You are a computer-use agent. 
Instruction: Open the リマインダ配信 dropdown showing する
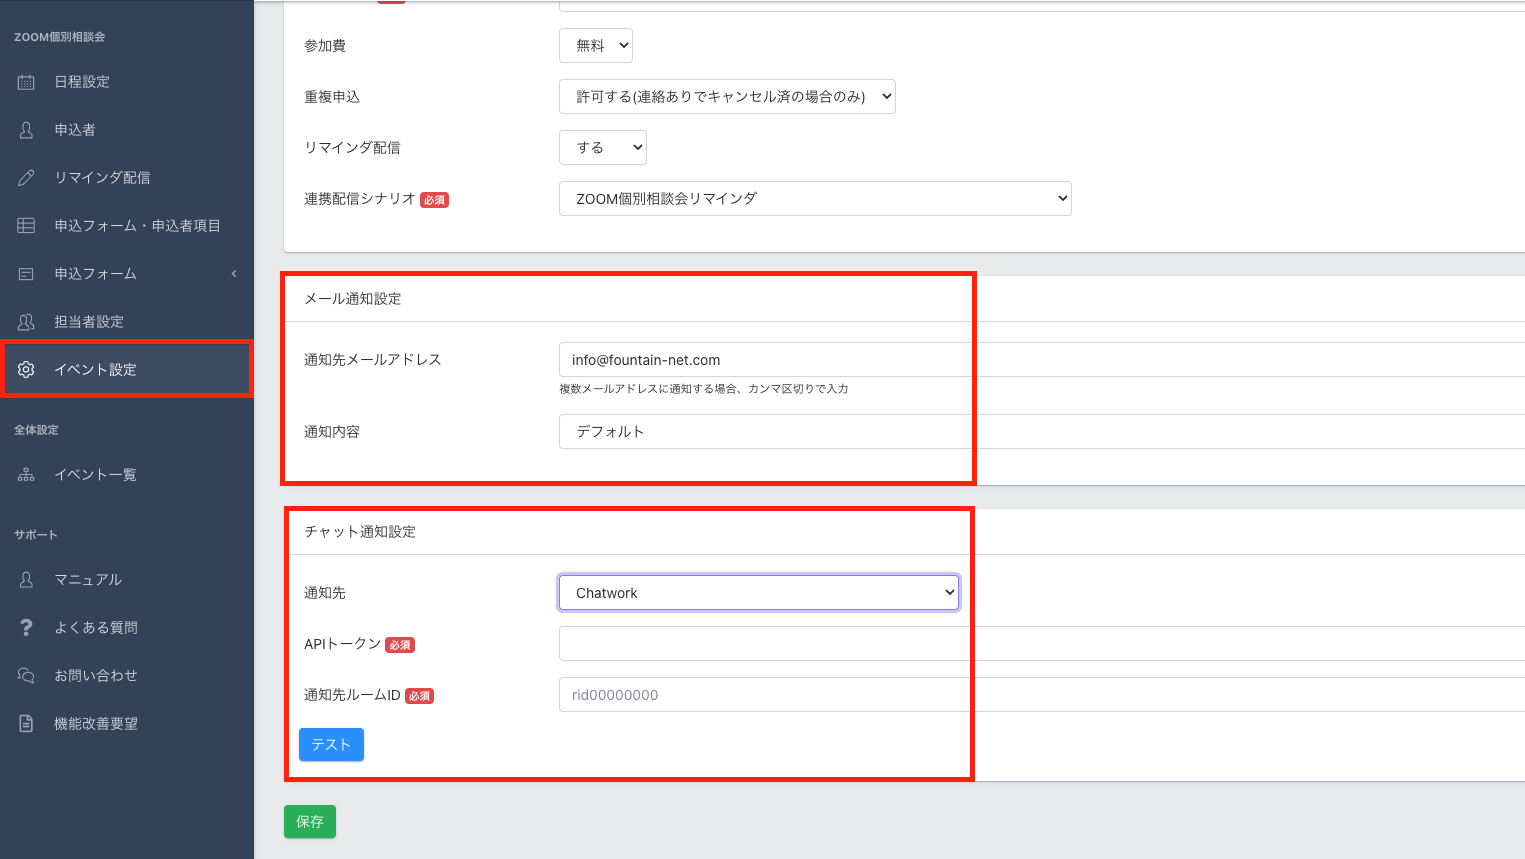[602, 148]
